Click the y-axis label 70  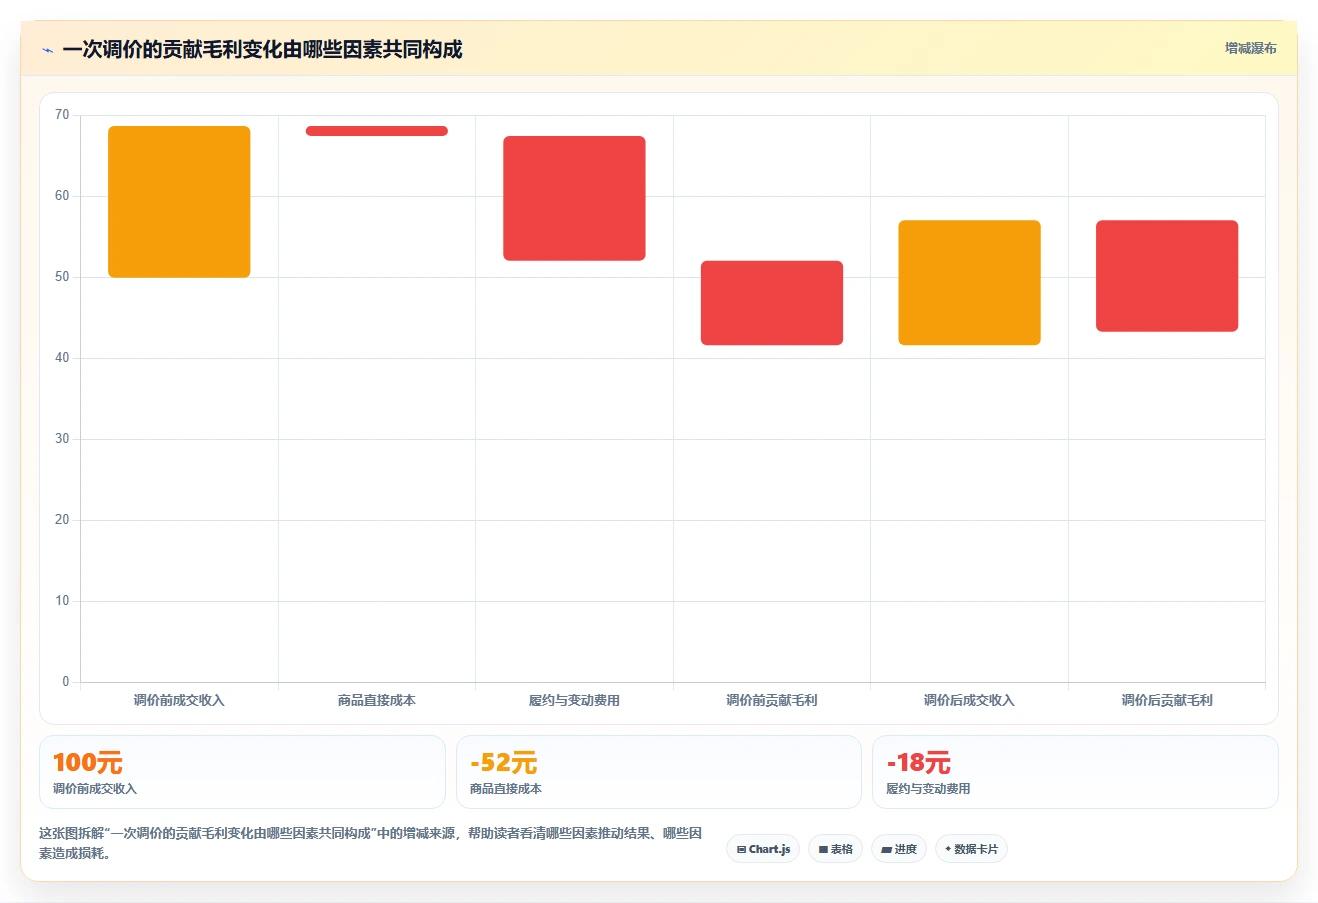click(x=62, y=115)
